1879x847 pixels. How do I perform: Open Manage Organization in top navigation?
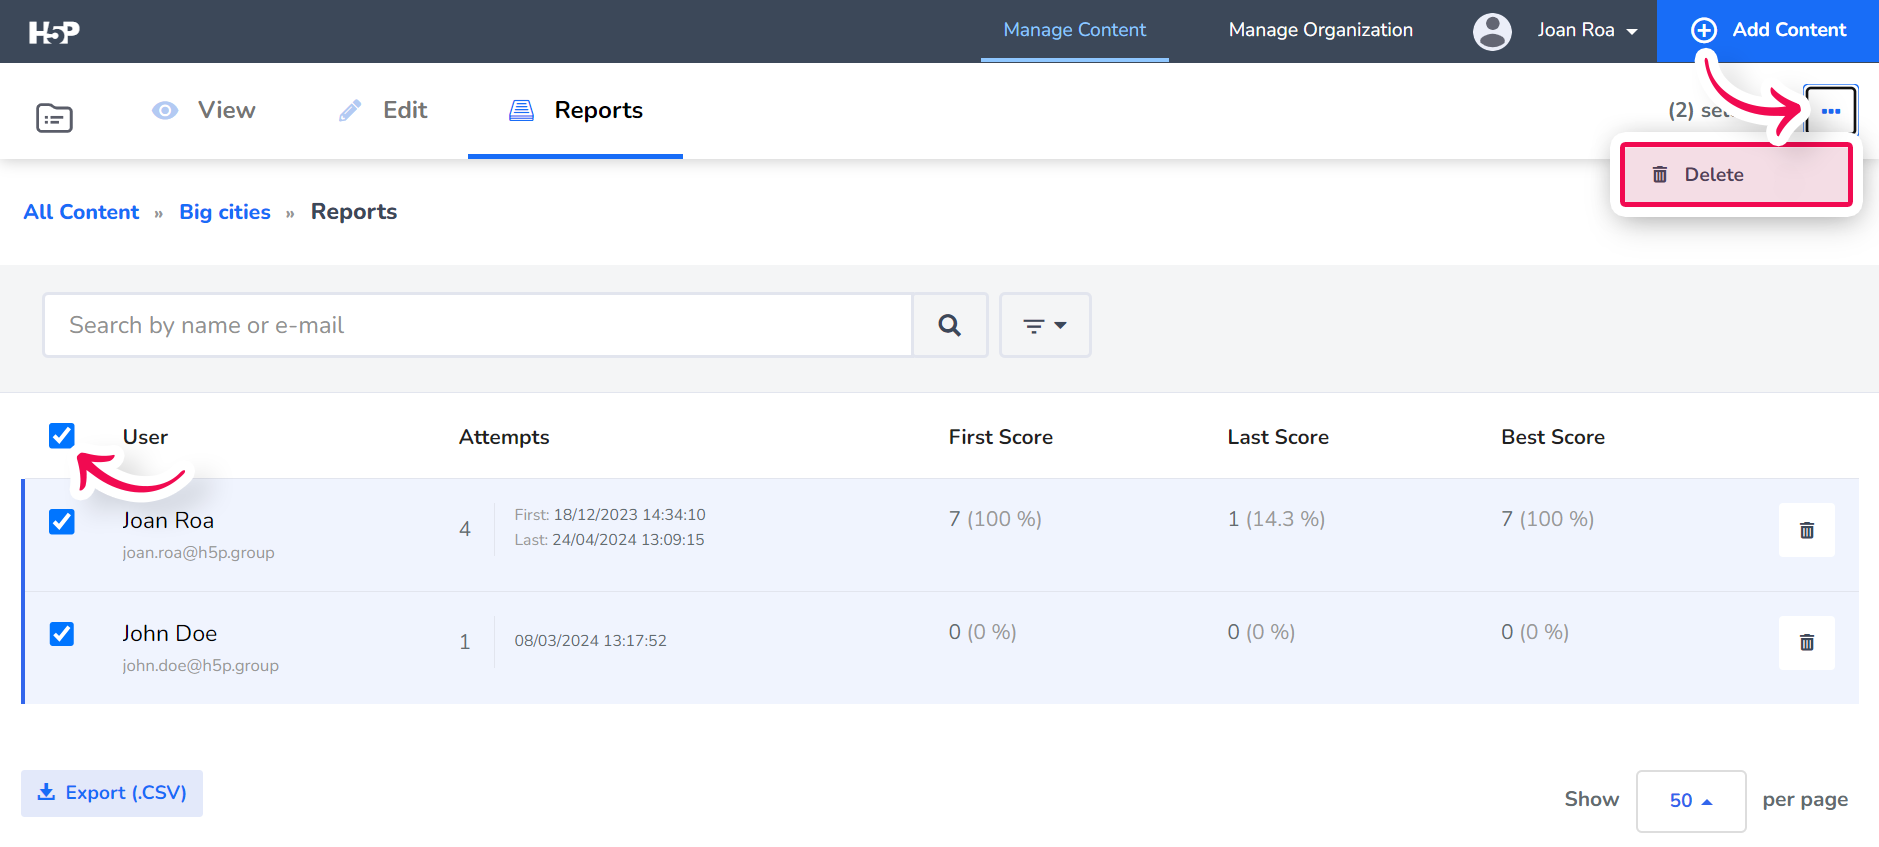[1321, 30]
